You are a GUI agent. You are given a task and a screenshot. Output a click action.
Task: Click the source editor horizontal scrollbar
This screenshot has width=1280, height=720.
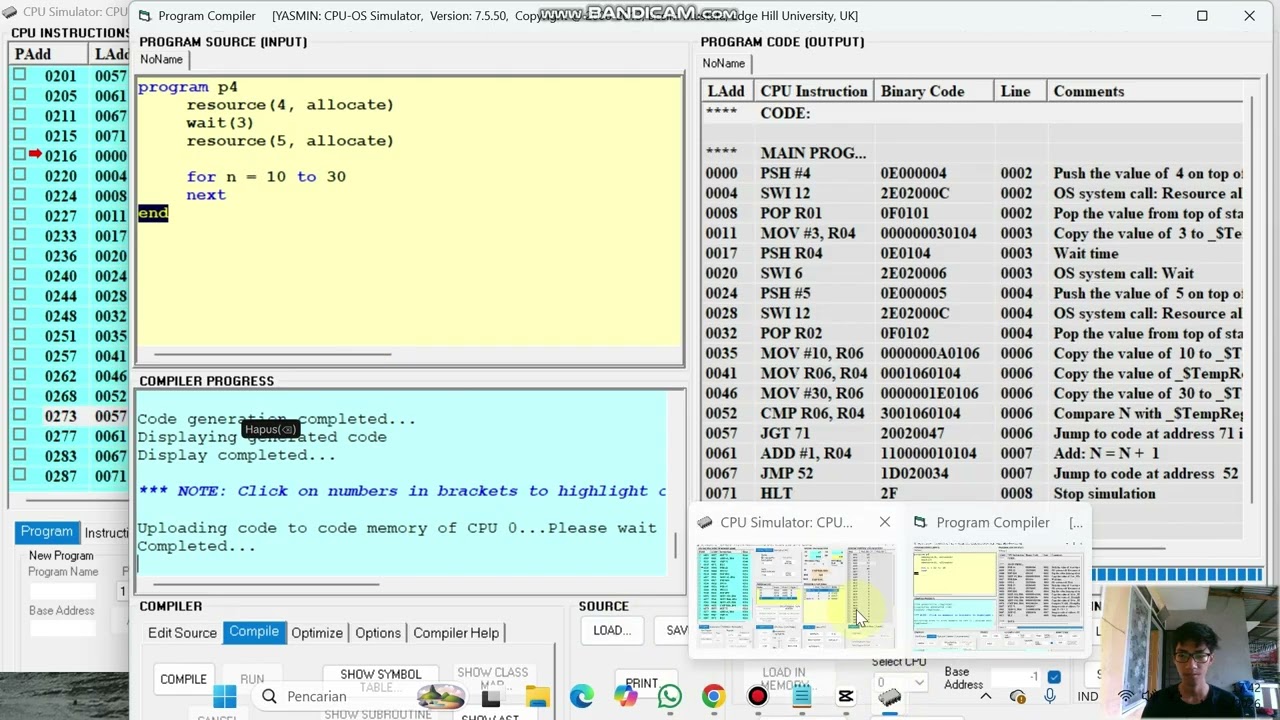(272, 353)
